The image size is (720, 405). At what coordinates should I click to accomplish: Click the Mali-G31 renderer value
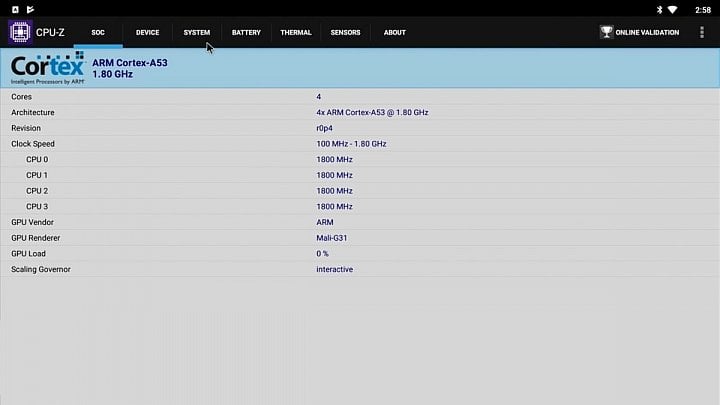[x=332, y=238]
